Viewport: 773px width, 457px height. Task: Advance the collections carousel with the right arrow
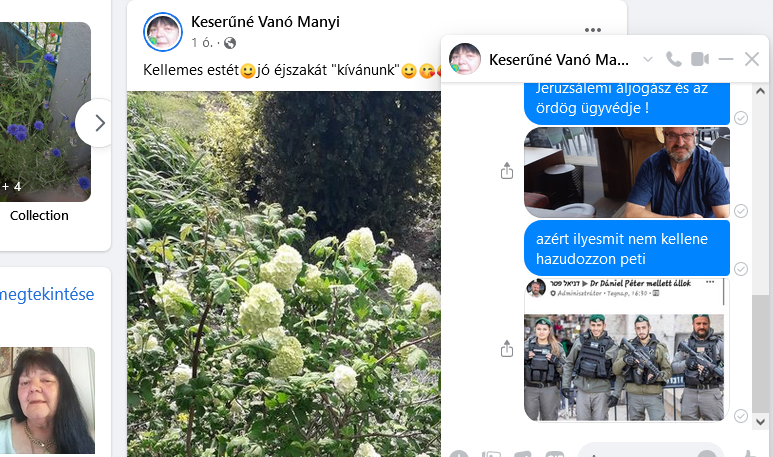pos(99,123)
